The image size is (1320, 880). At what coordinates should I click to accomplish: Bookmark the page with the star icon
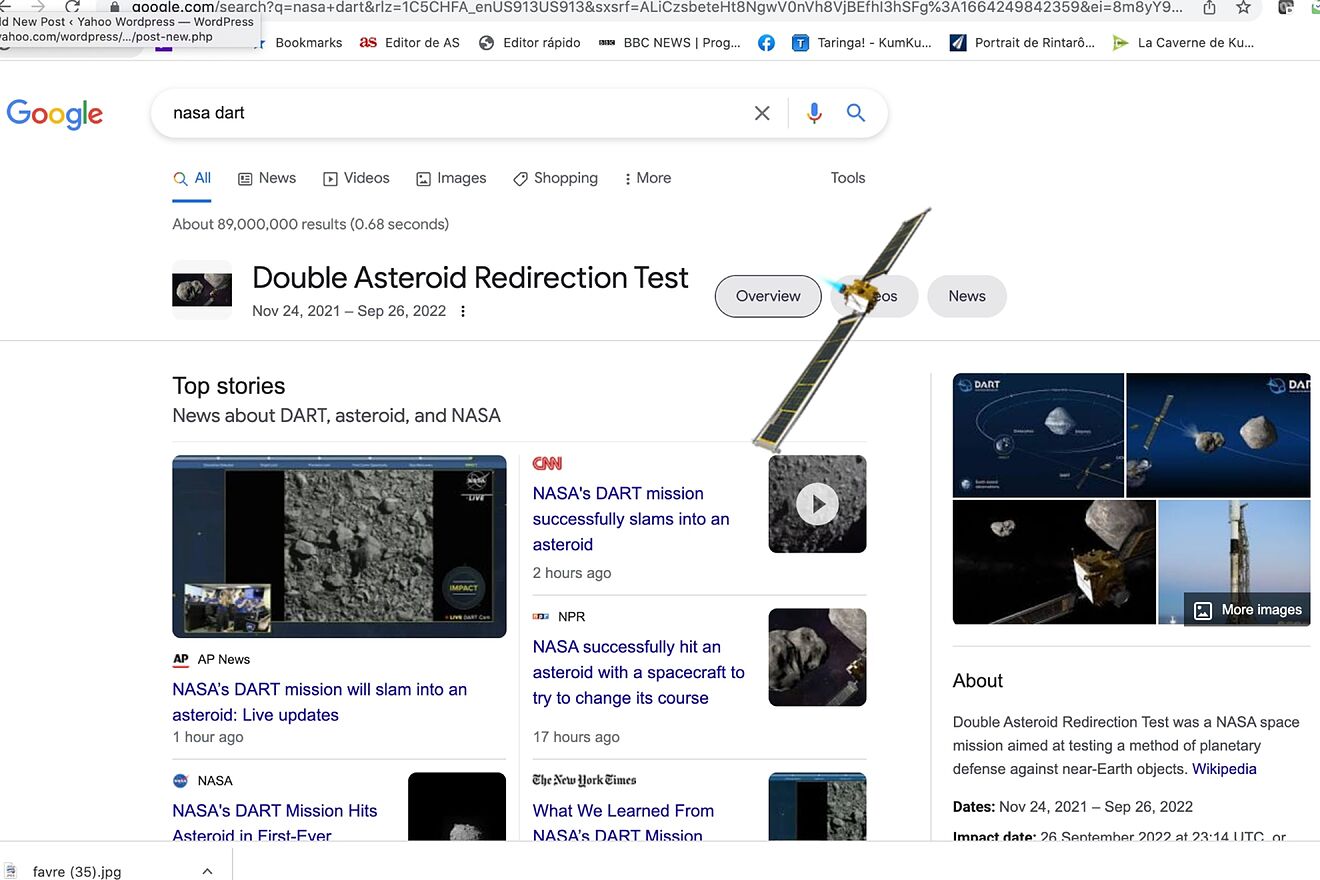coord(1243,7)
